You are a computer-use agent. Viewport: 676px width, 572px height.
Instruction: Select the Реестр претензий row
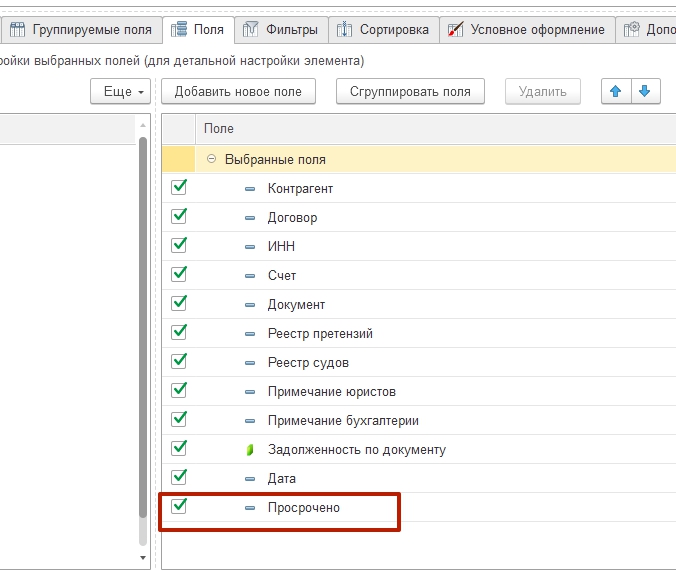tap(320, 333)
